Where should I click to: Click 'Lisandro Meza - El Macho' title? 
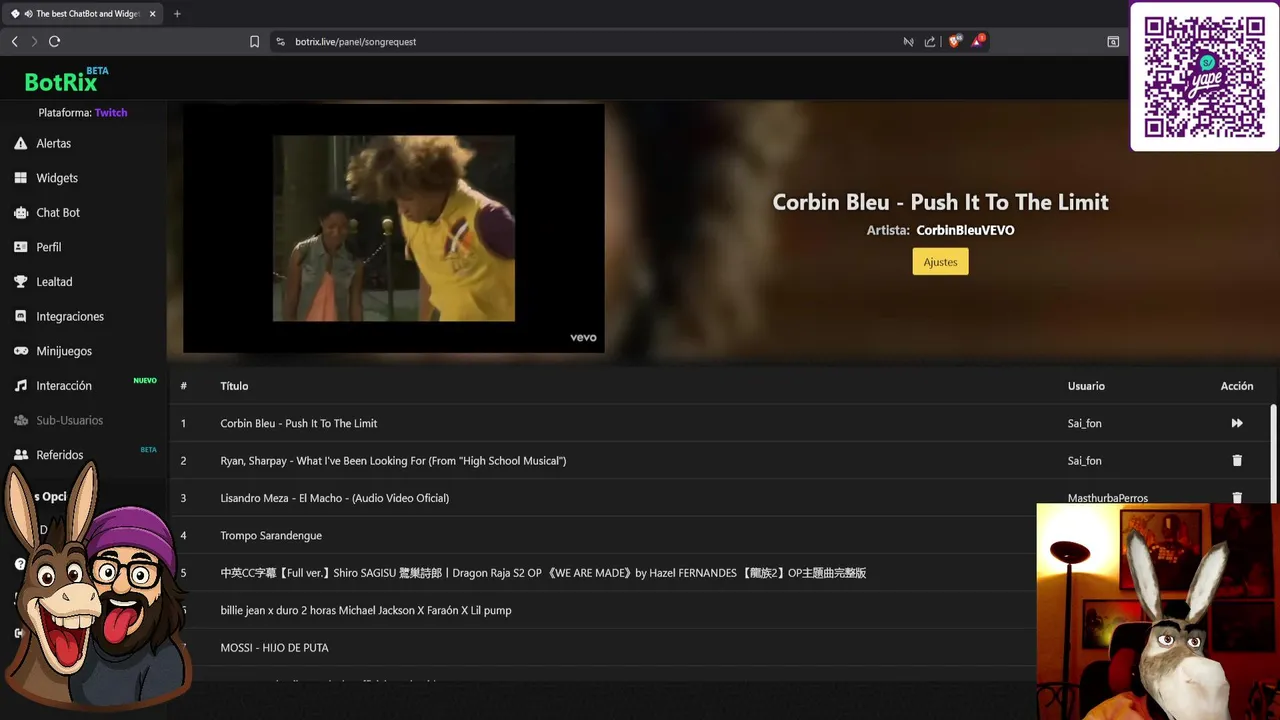335,498
